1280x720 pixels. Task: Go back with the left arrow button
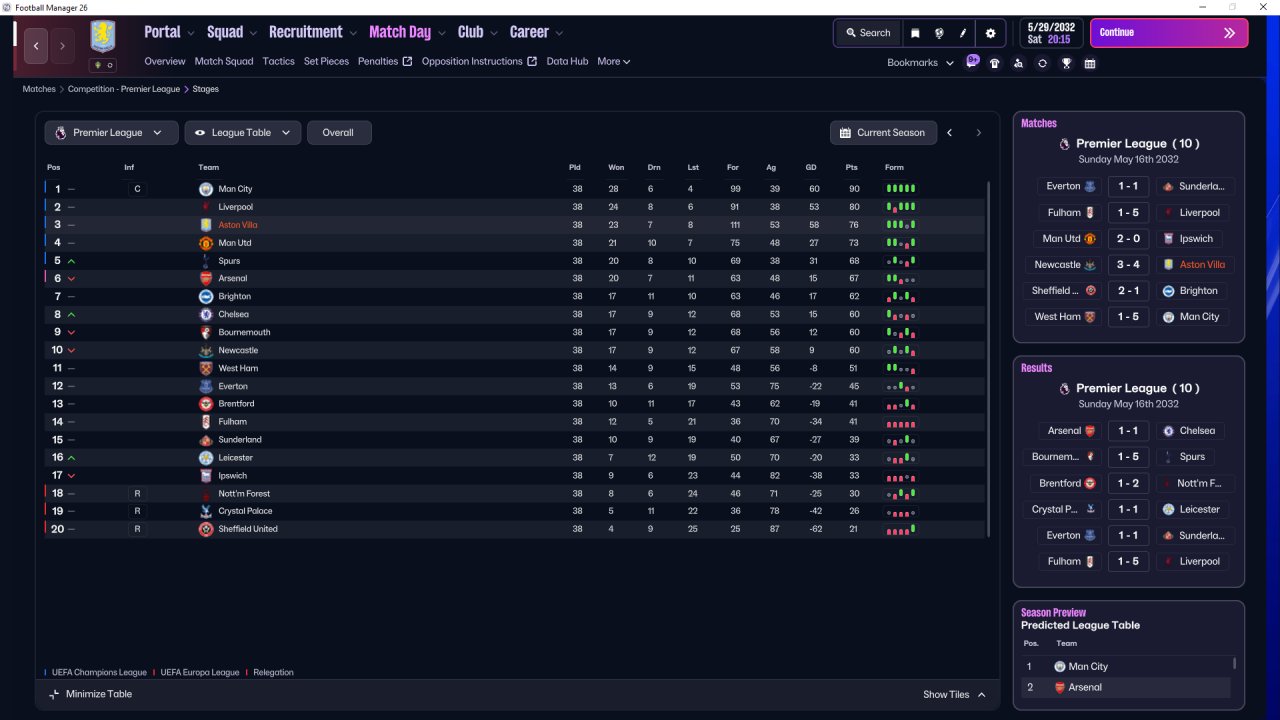[37, 46]
